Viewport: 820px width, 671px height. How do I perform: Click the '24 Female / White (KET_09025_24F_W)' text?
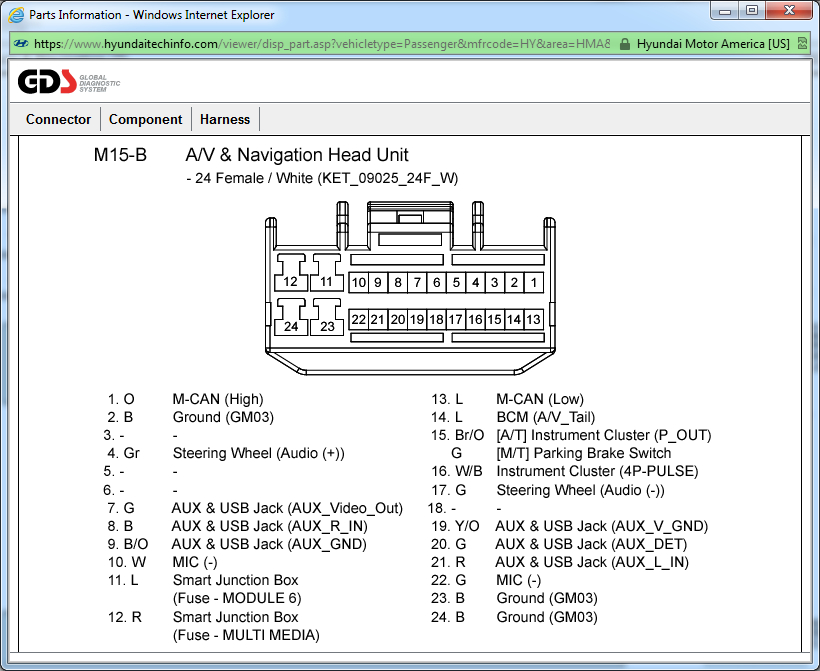(322, 178)
